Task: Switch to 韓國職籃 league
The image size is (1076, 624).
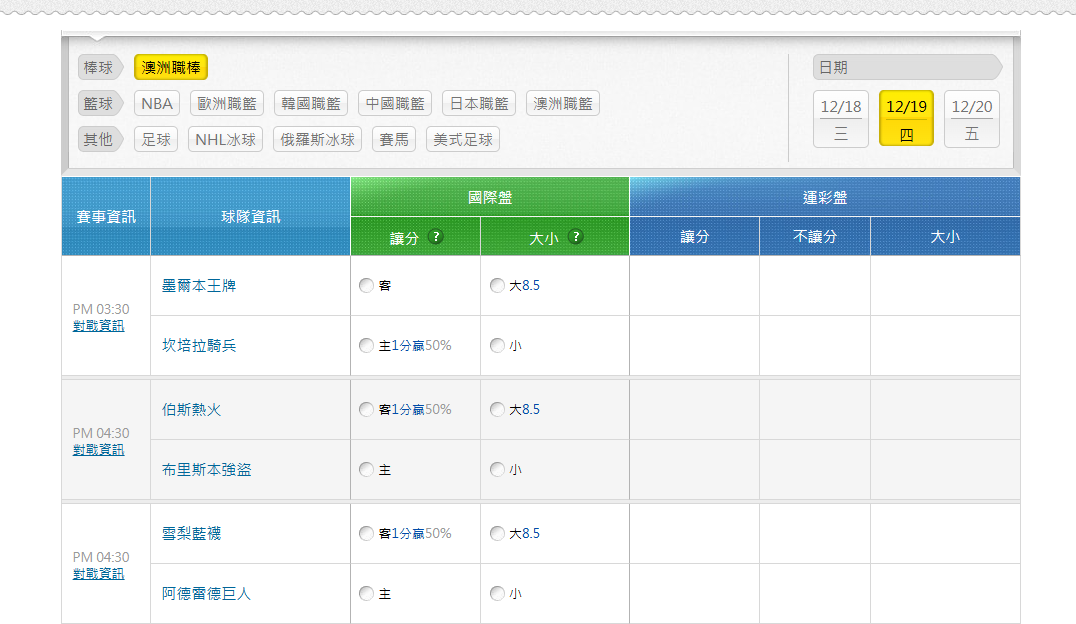Action: pos(311,104)
